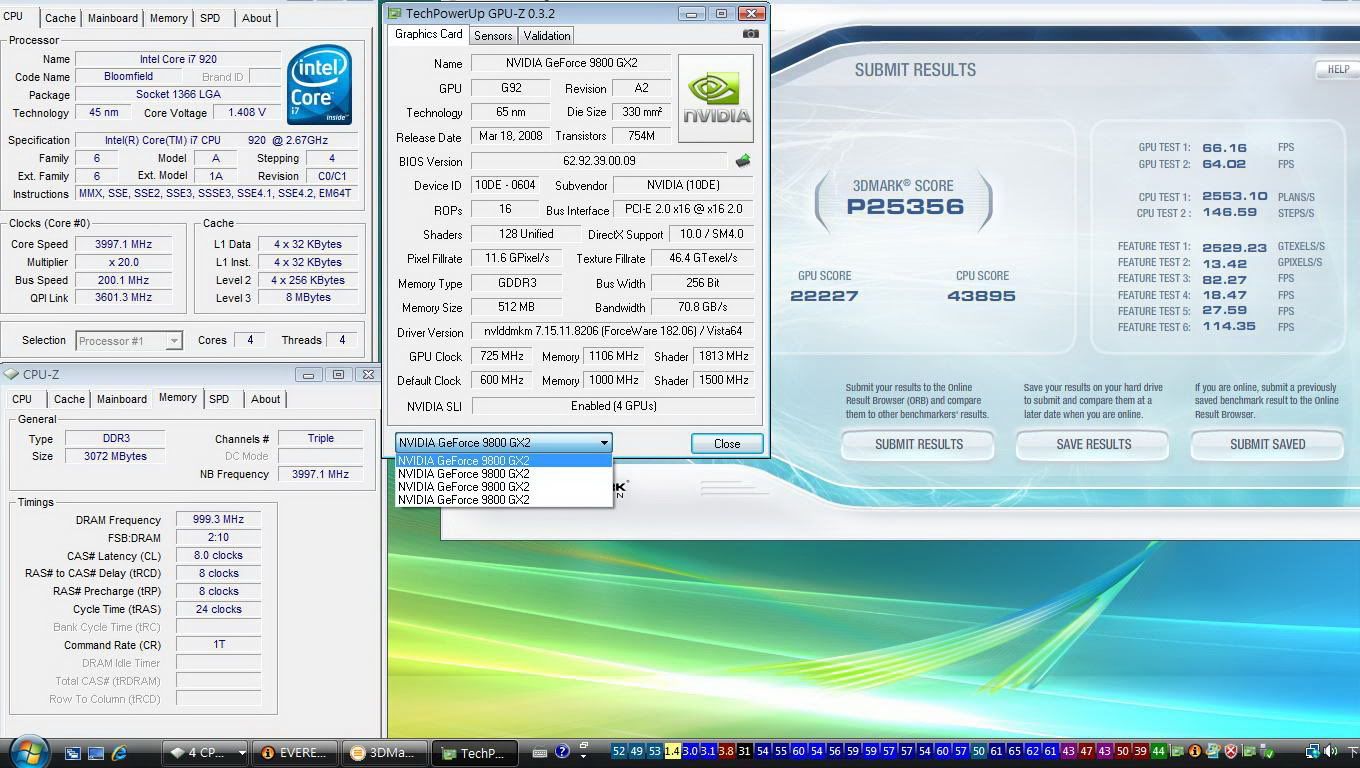
Task: Click the NVIDIA logo in GPU-Z
Action: point(716,98)
